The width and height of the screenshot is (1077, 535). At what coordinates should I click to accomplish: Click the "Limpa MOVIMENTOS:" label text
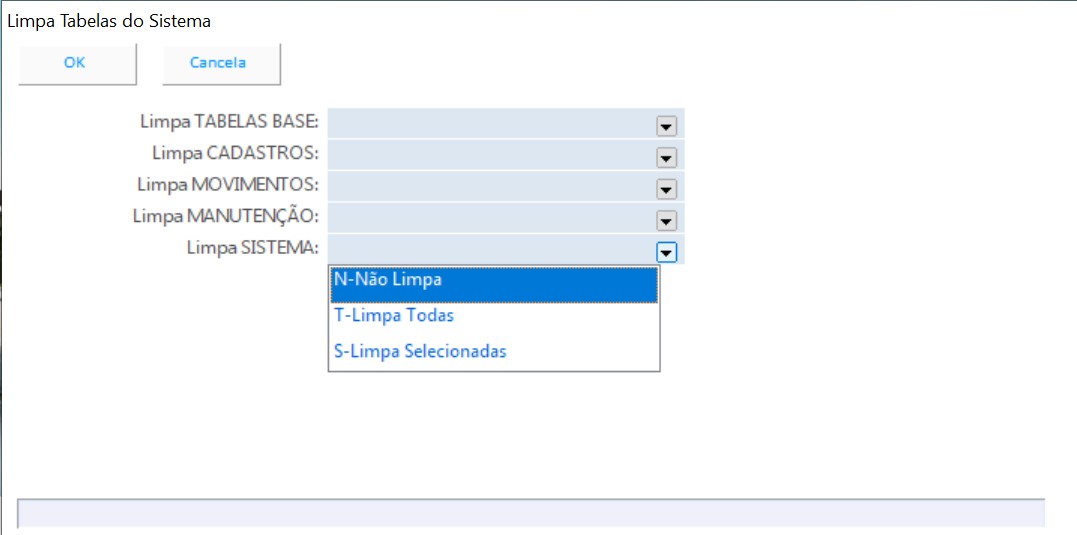point(227,185)
